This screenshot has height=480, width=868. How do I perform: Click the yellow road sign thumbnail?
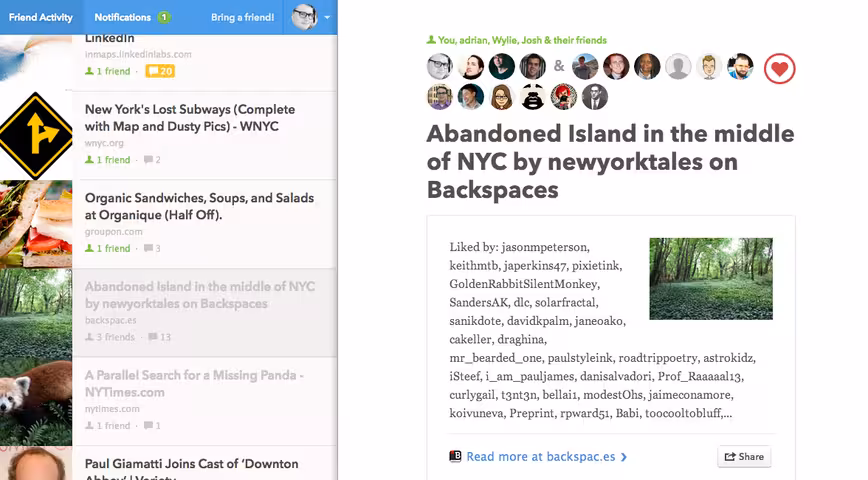tap(36, 135)
